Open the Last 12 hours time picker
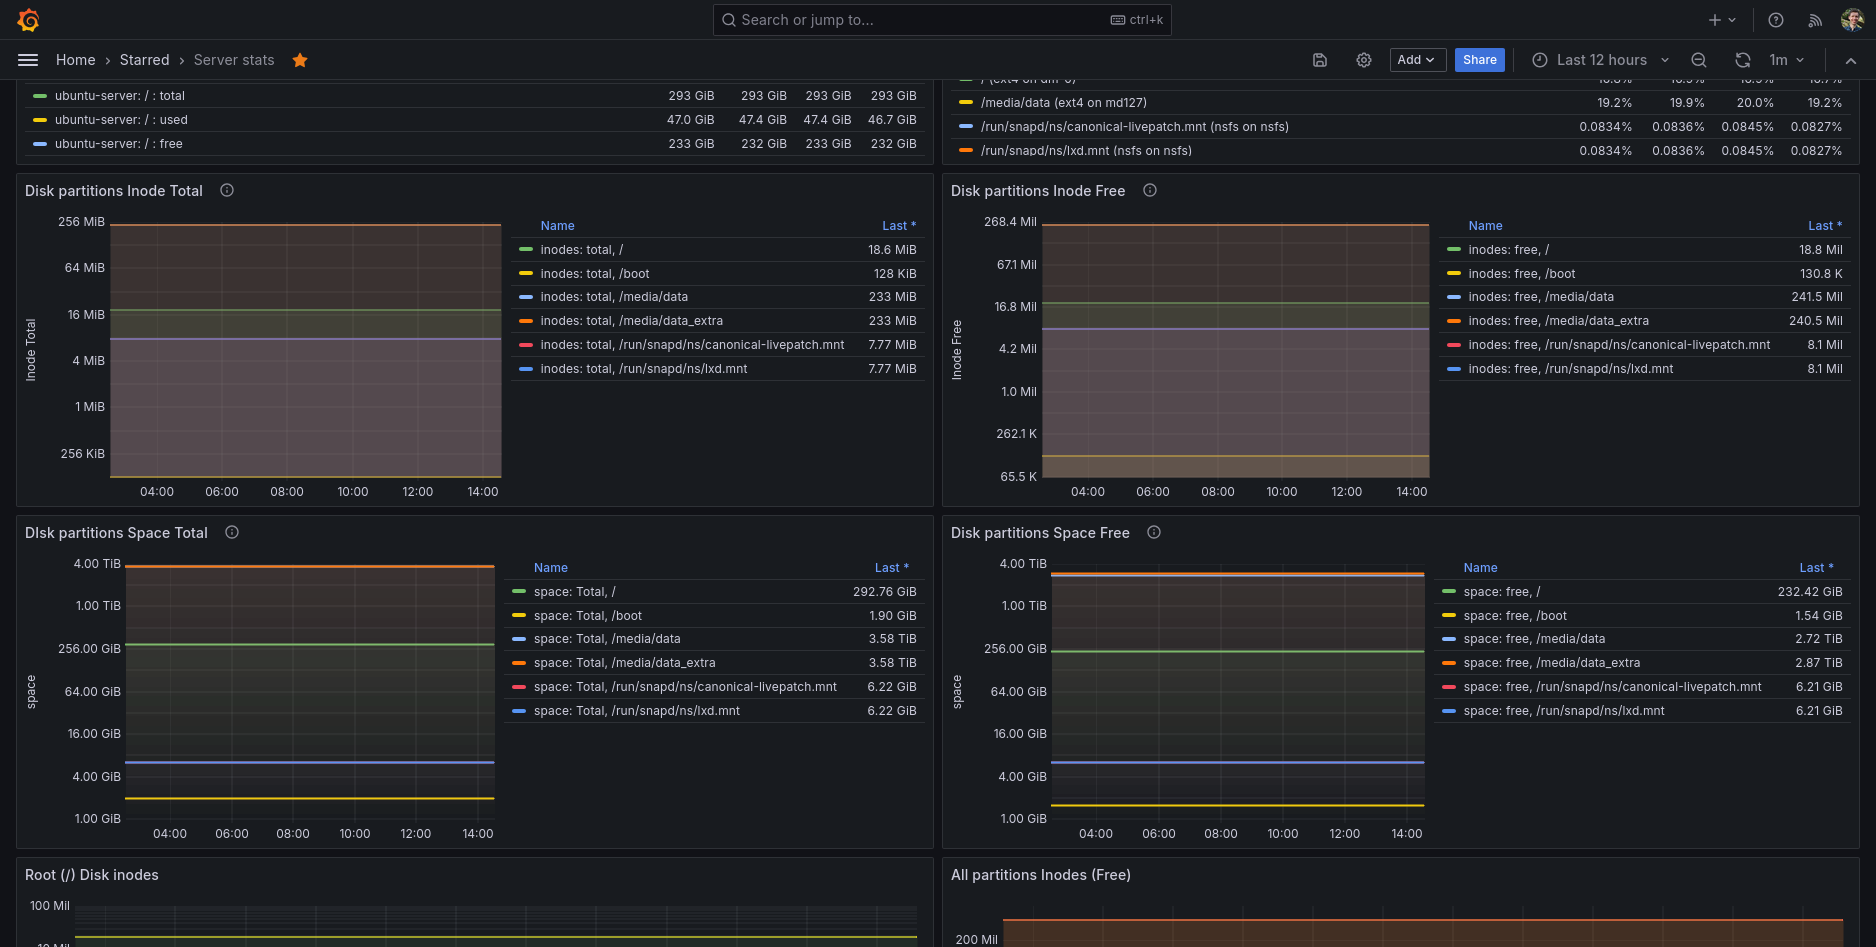1876x947 pixels. tap(1600, 60)
